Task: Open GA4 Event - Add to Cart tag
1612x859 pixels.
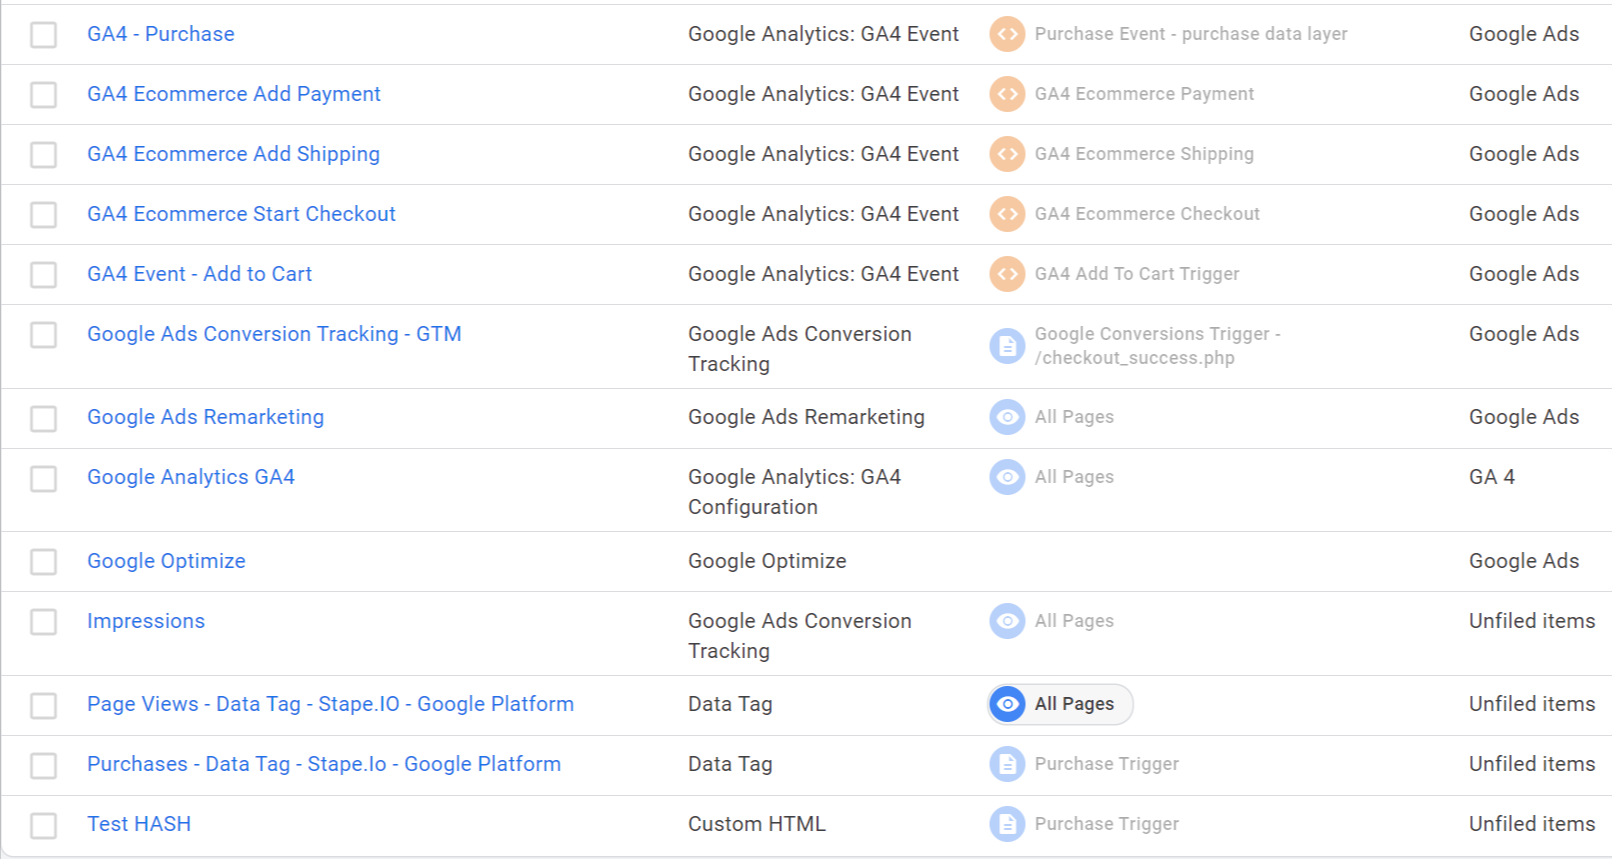Action: (x=199, y=274)
